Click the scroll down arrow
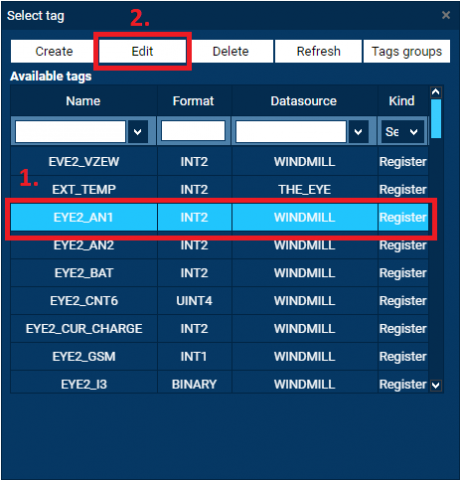 pyautogui.click(x=436, y=385)
